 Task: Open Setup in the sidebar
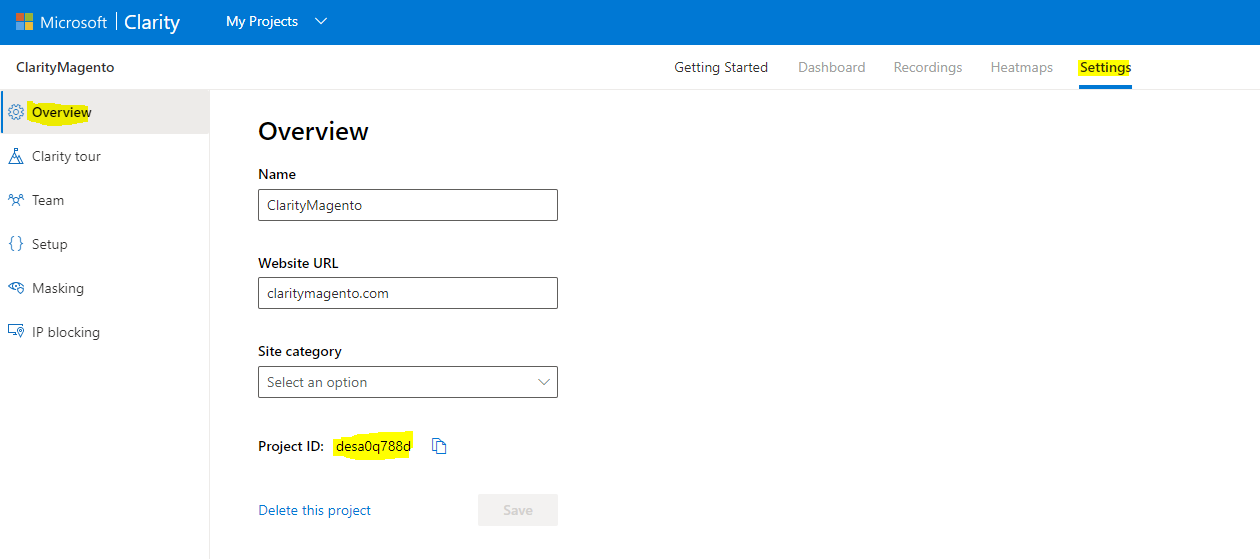coord(105,244)
